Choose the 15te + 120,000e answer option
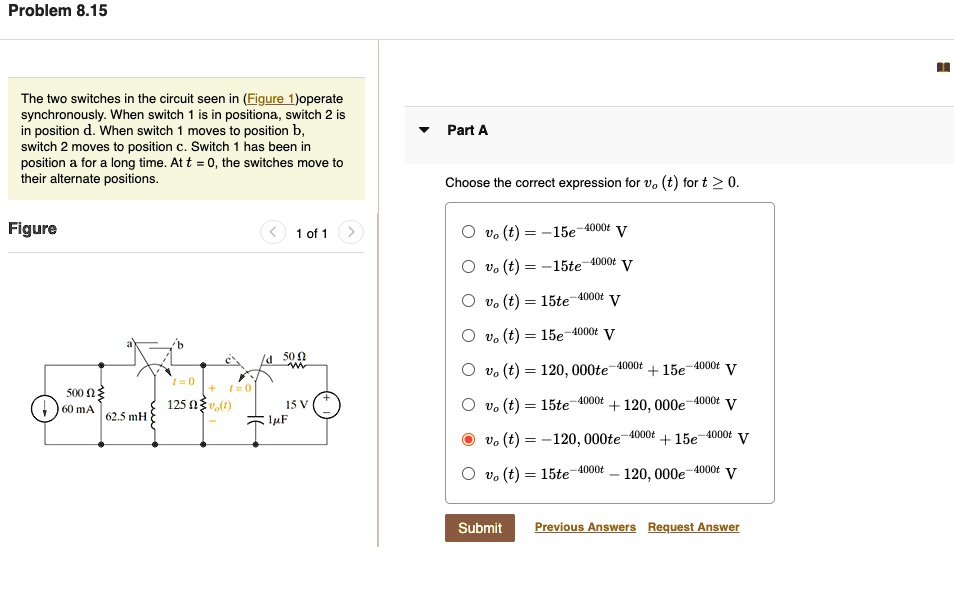The width and height of the screenshot is (954, 590). click(468, 404)
